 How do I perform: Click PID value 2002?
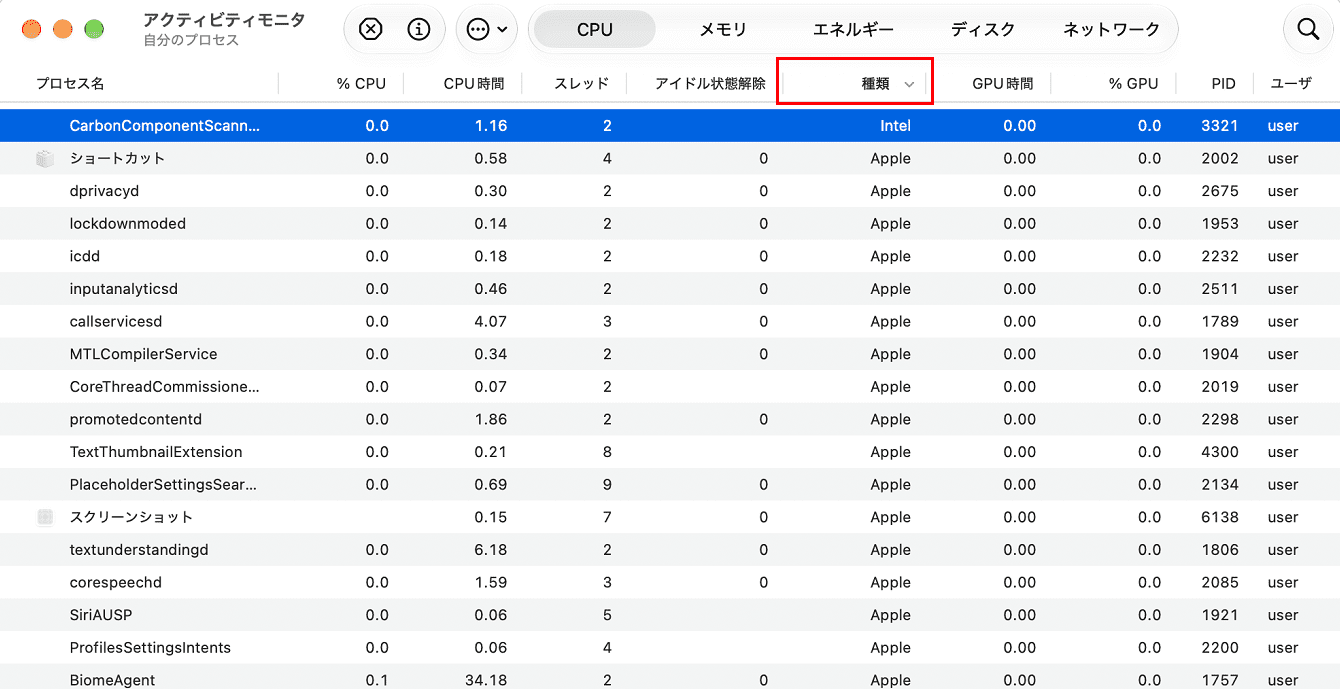tap(1220, 158)
